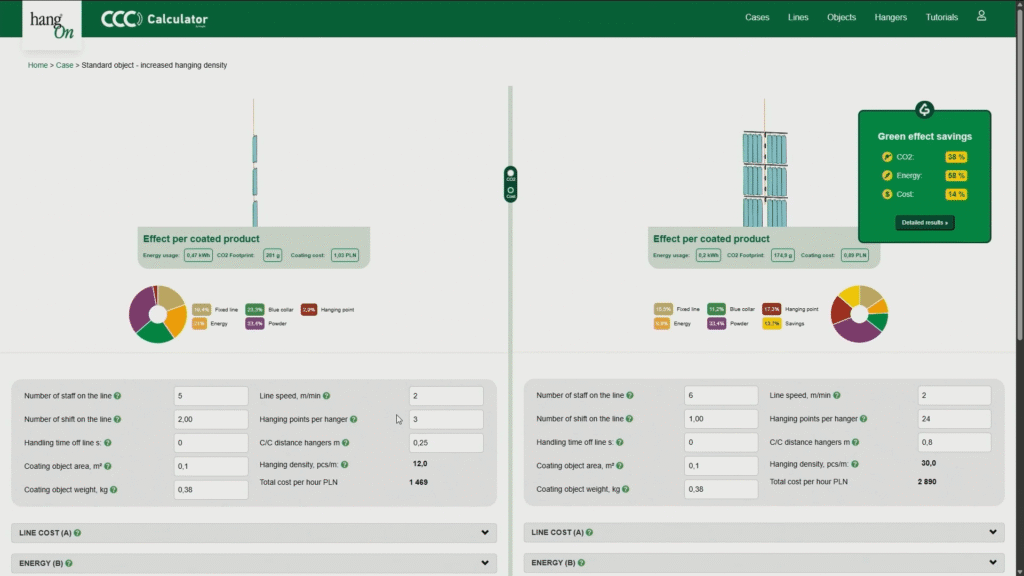The image size is (1024, 576).
Task: Click the left cost breakdown donut chart
Action: tap(157, 314)
